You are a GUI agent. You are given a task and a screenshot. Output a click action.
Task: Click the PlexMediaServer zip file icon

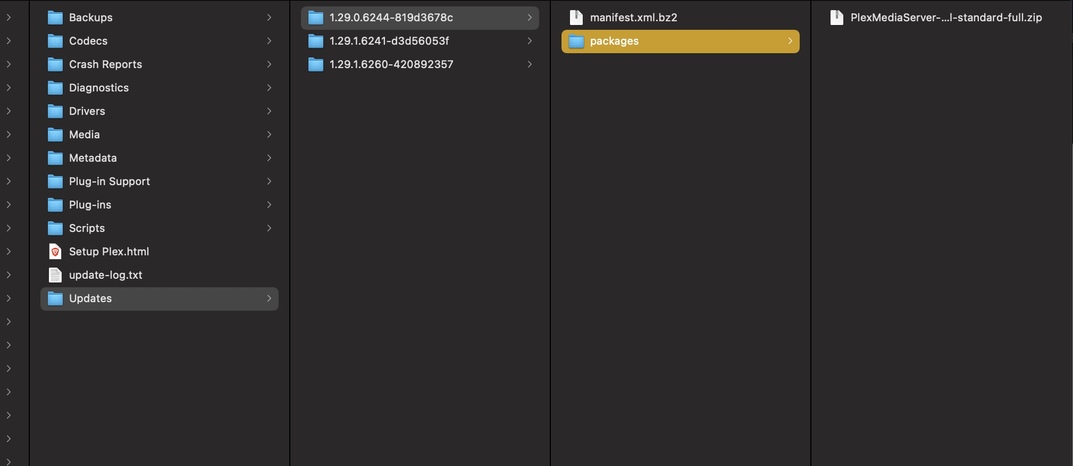coord(836,18)
